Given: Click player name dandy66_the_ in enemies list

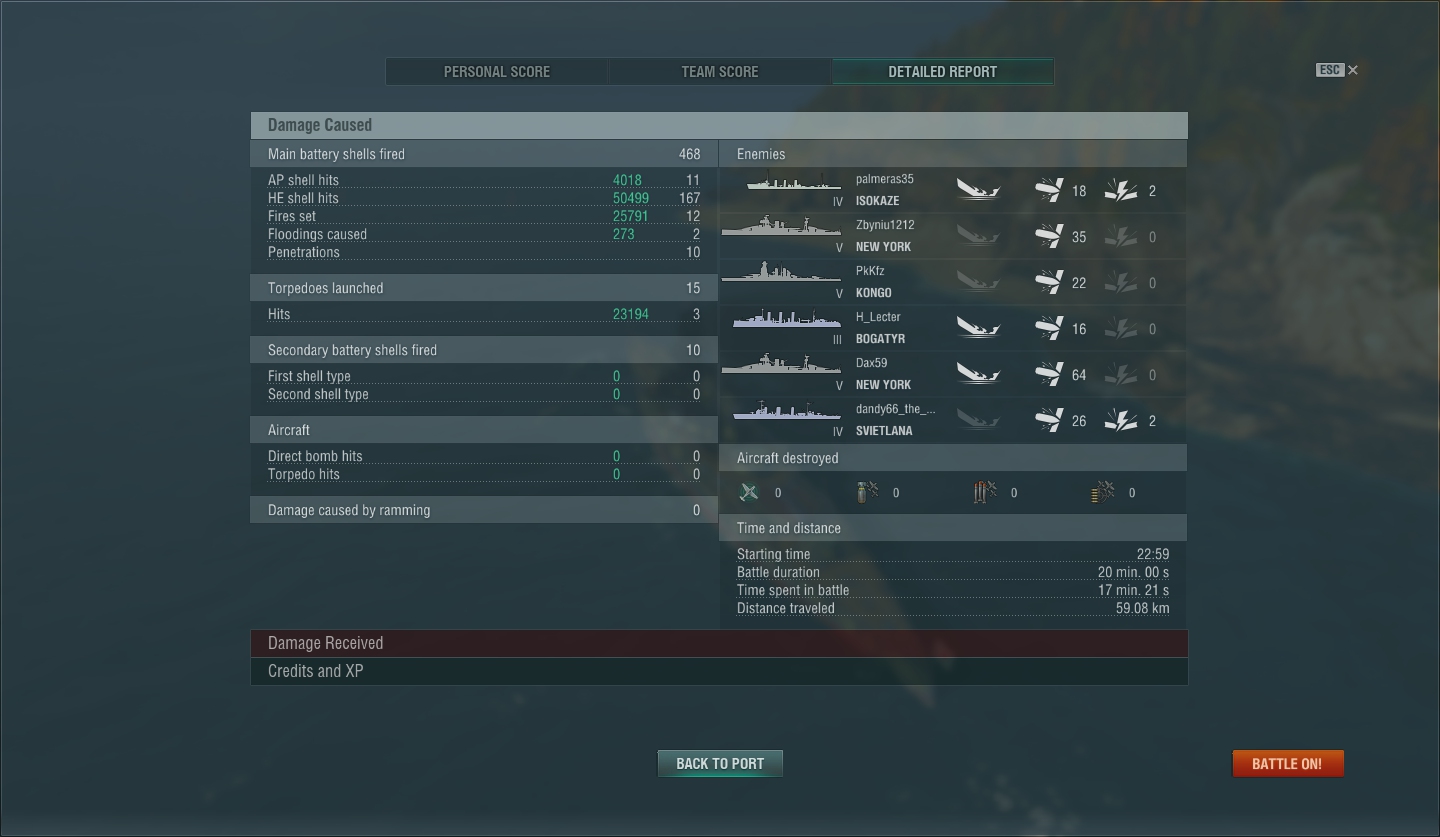Looking at the screenshot, I should click(x=896, y=409).
